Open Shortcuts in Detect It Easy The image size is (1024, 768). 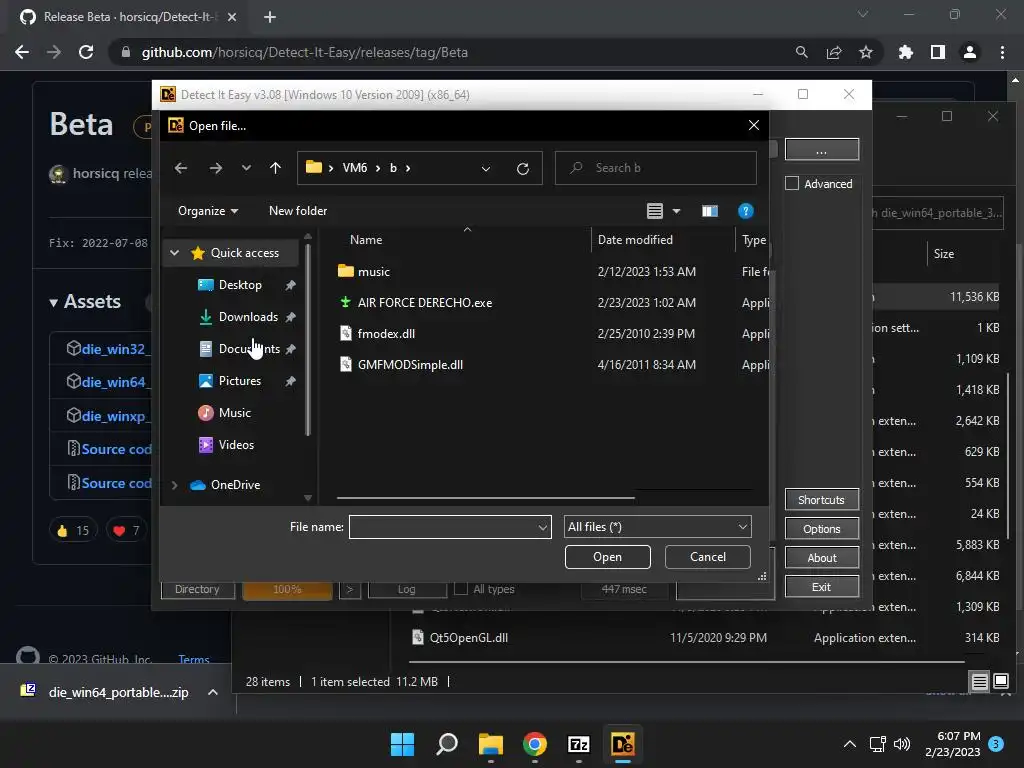[822, 500]
